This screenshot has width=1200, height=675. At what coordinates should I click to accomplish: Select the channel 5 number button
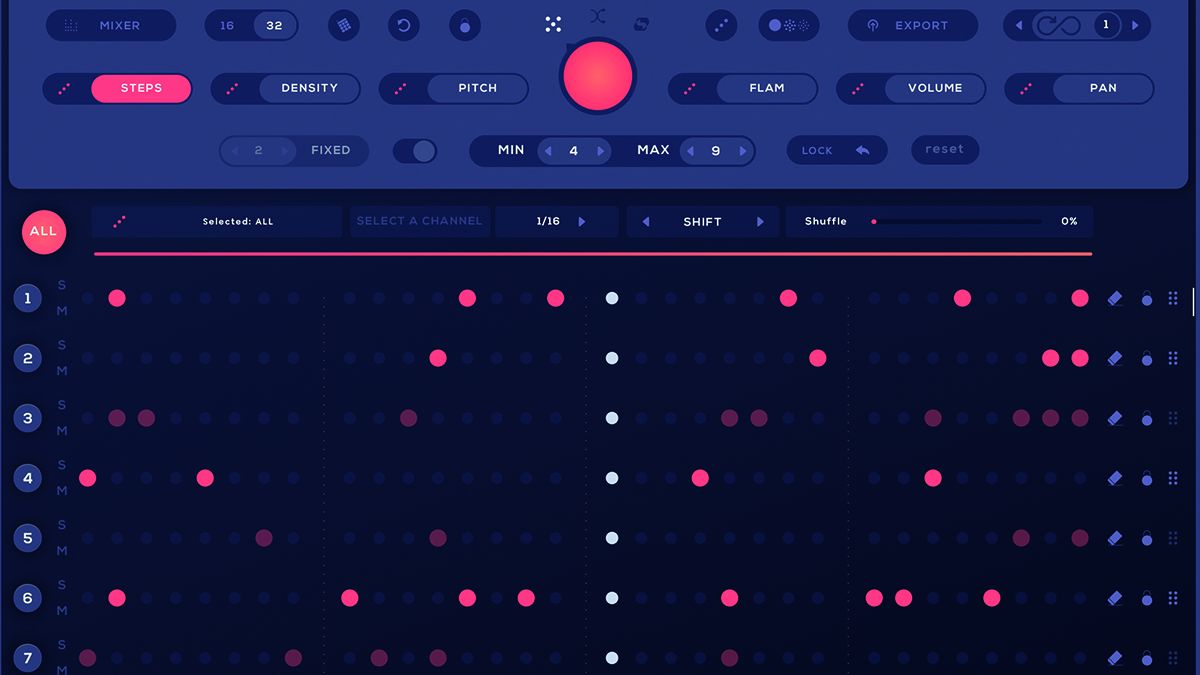click(x=28, y=538)
